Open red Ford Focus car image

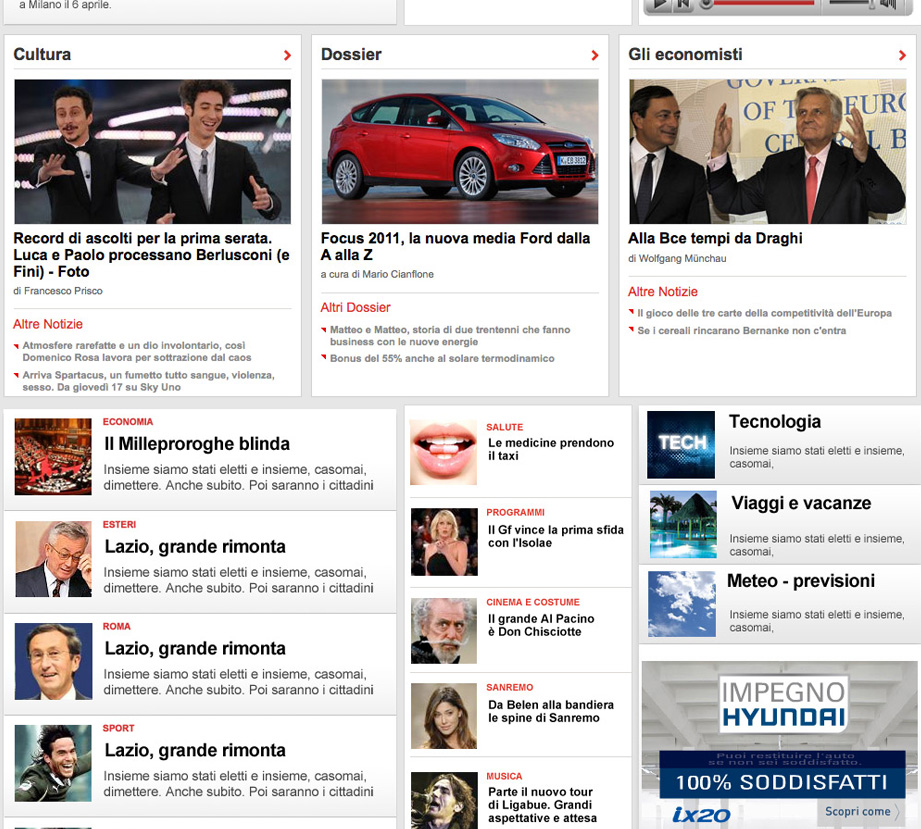(460, 152)
